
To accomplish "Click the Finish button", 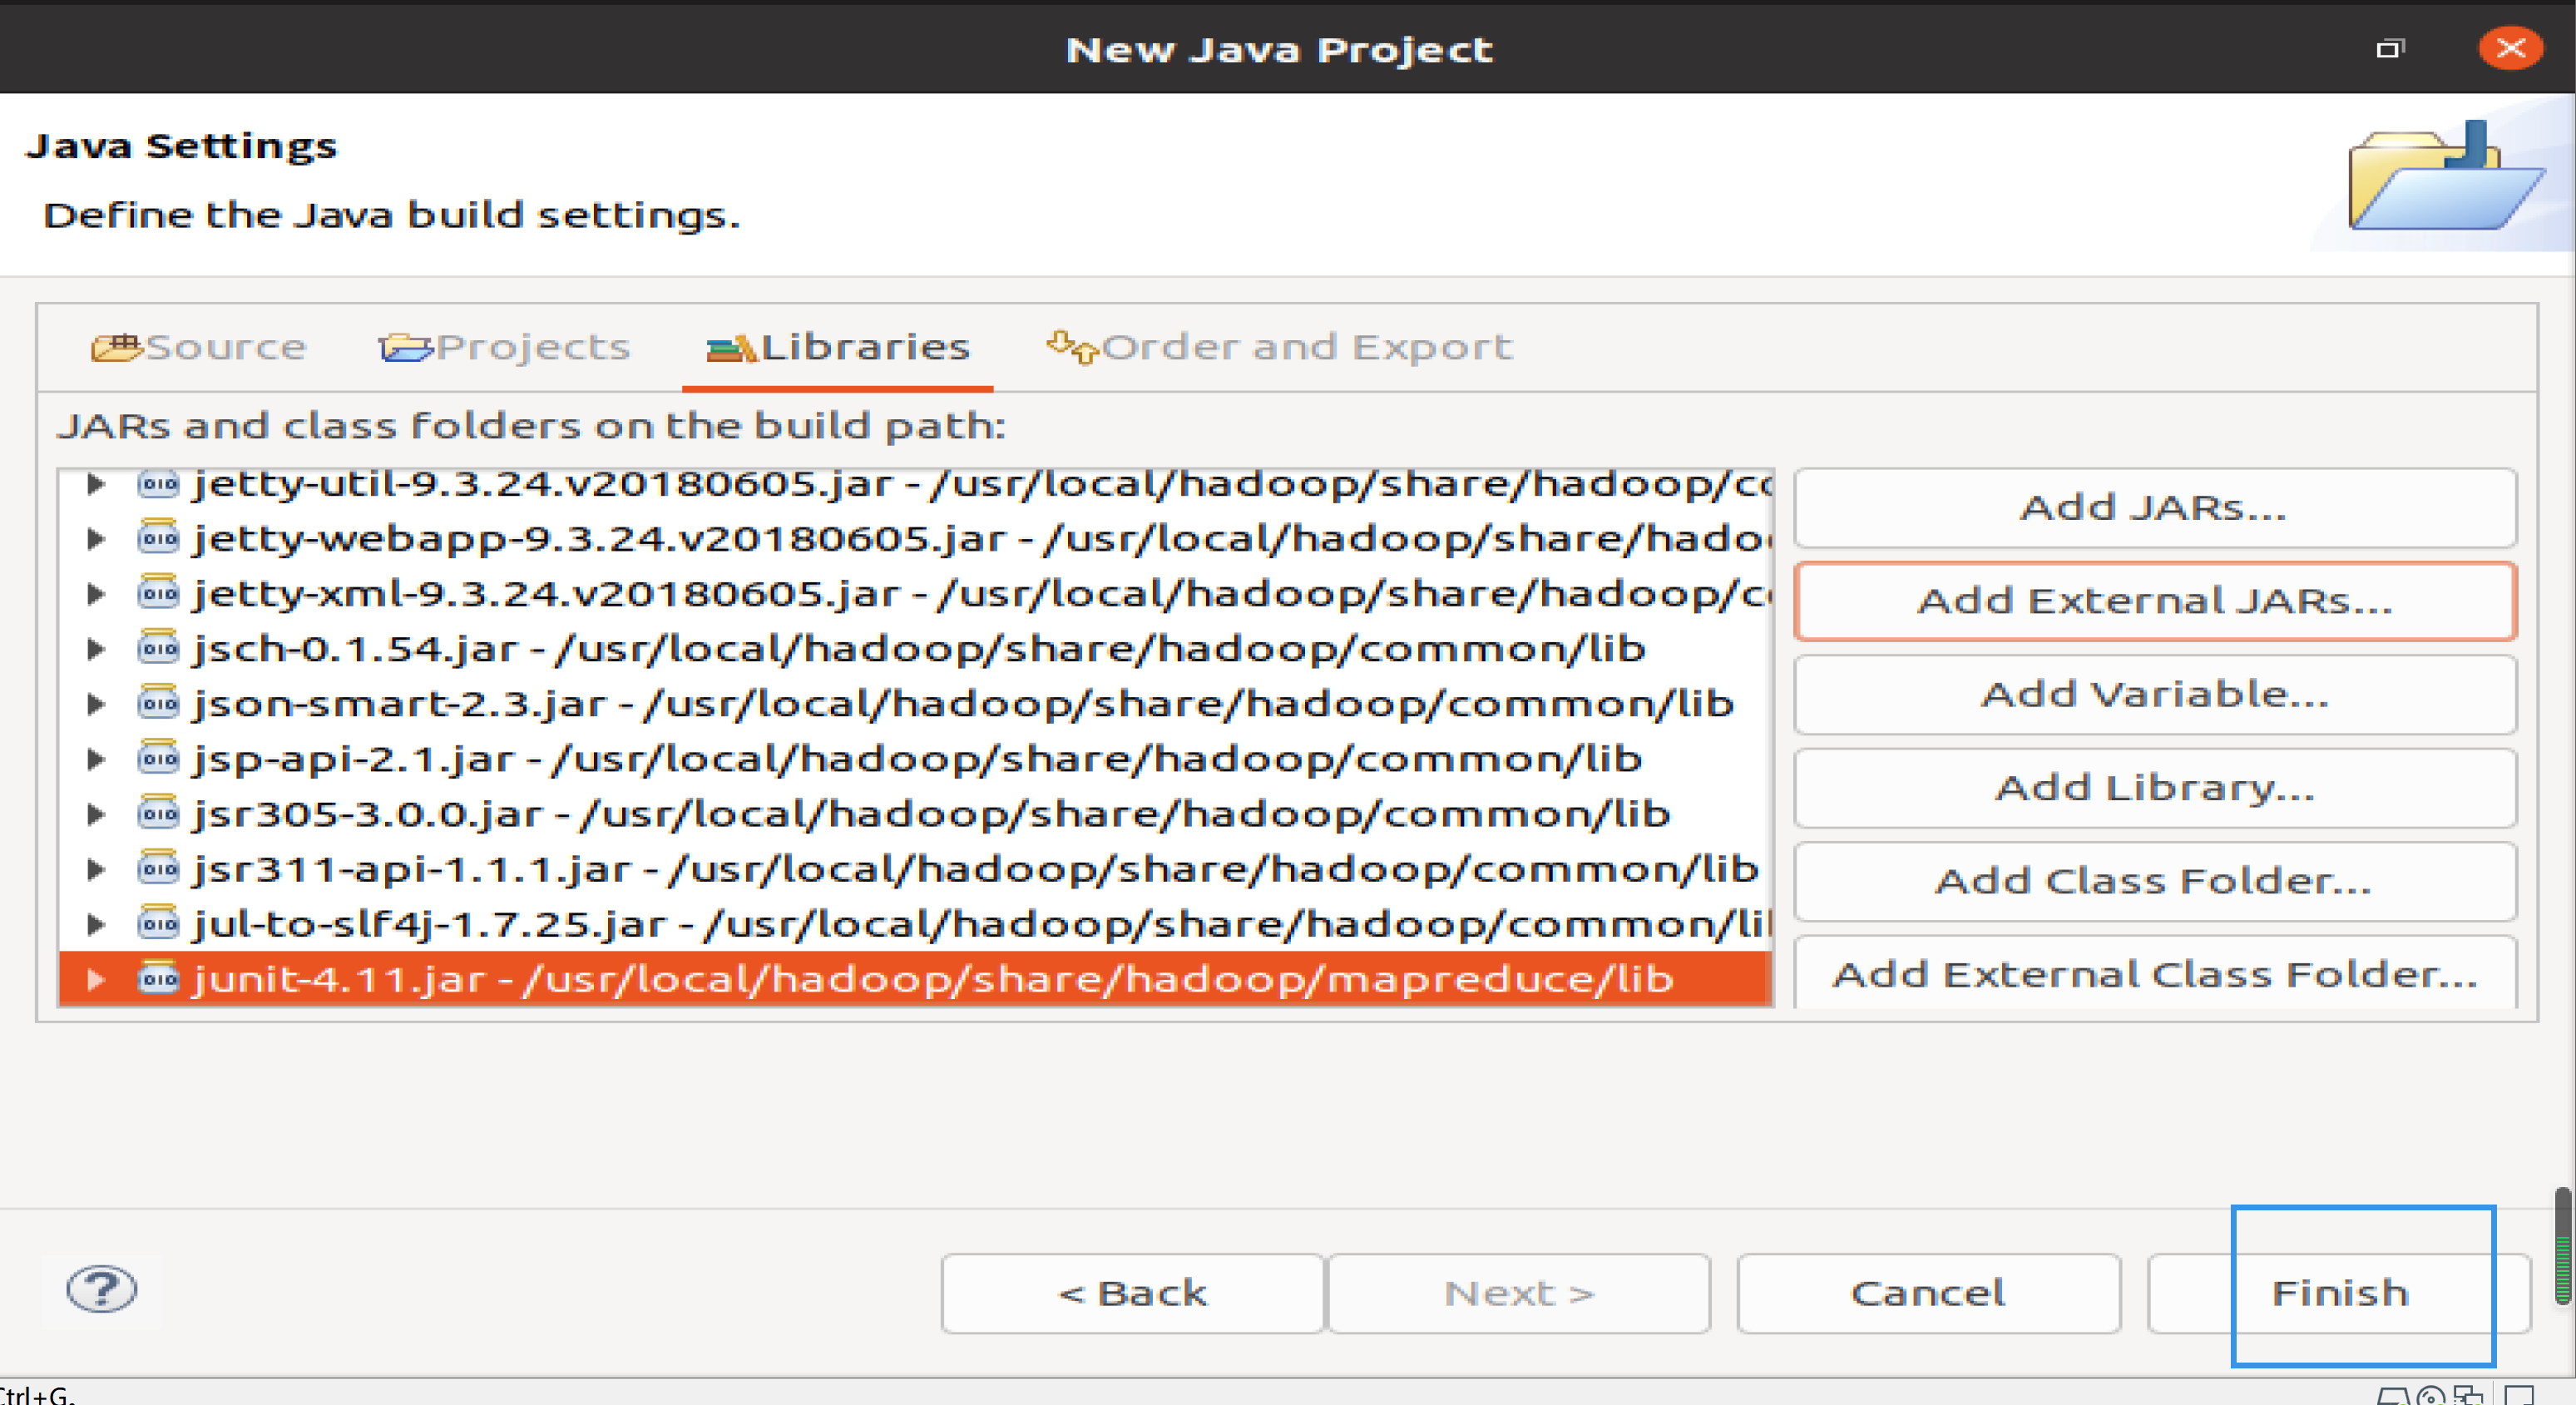I will point(2338,1293).
